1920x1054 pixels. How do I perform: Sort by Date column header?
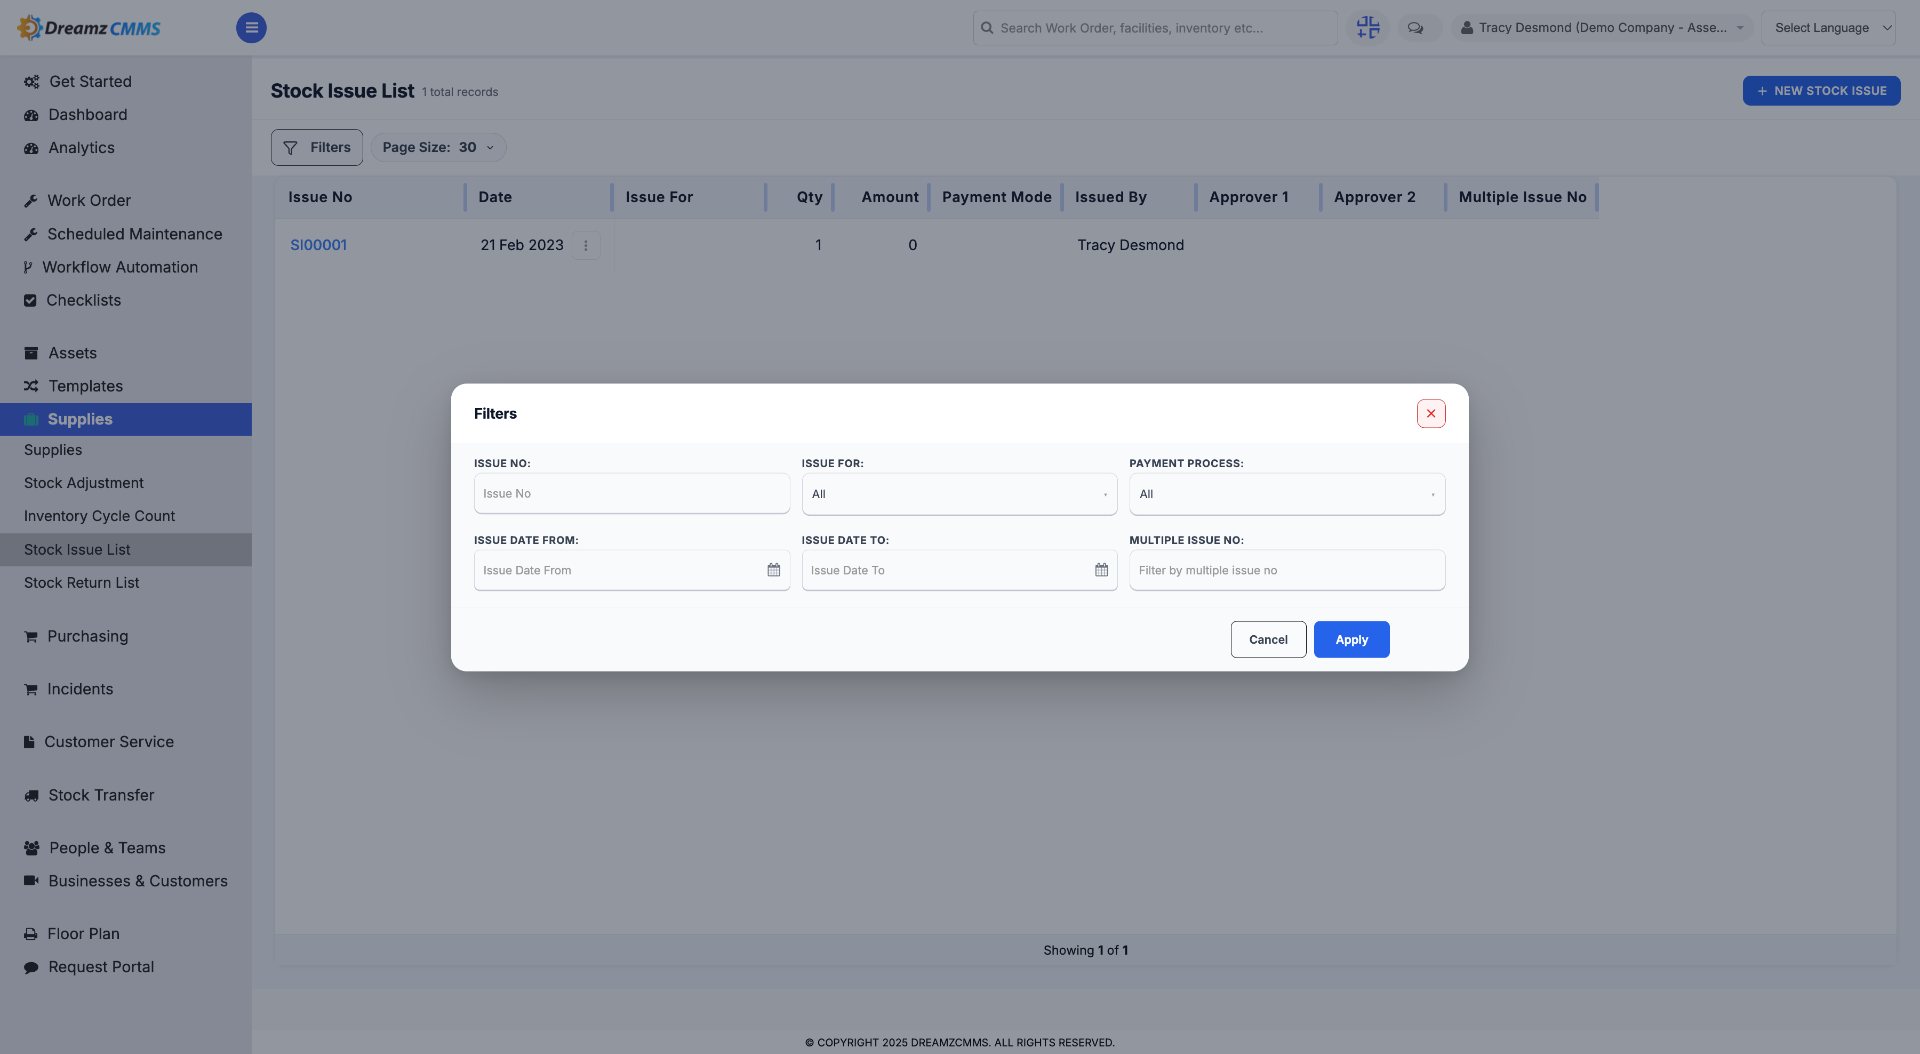pyautogui.click(x=495, y=198)
